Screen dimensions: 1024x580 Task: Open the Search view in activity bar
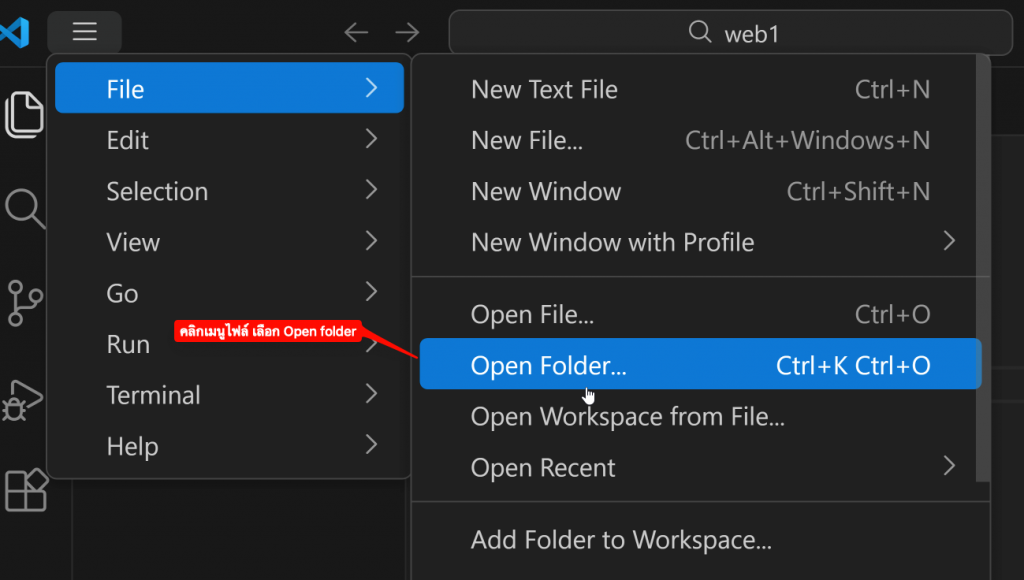[x=24, y=208]
